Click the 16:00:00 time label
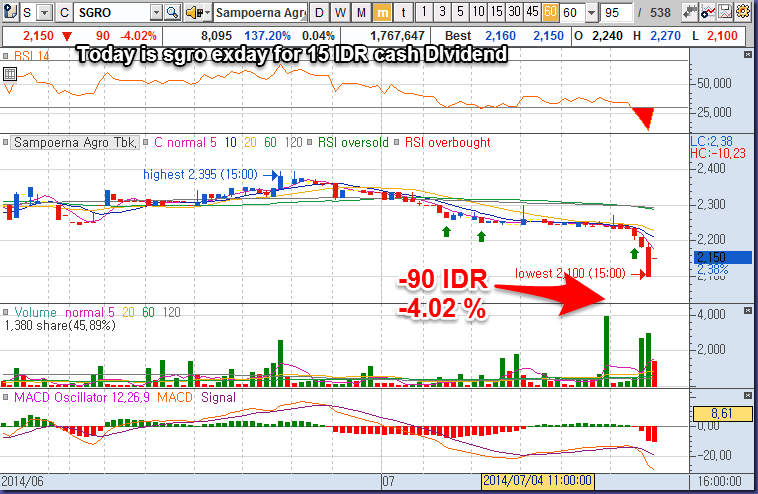758x494 pixels. (720, 481)
